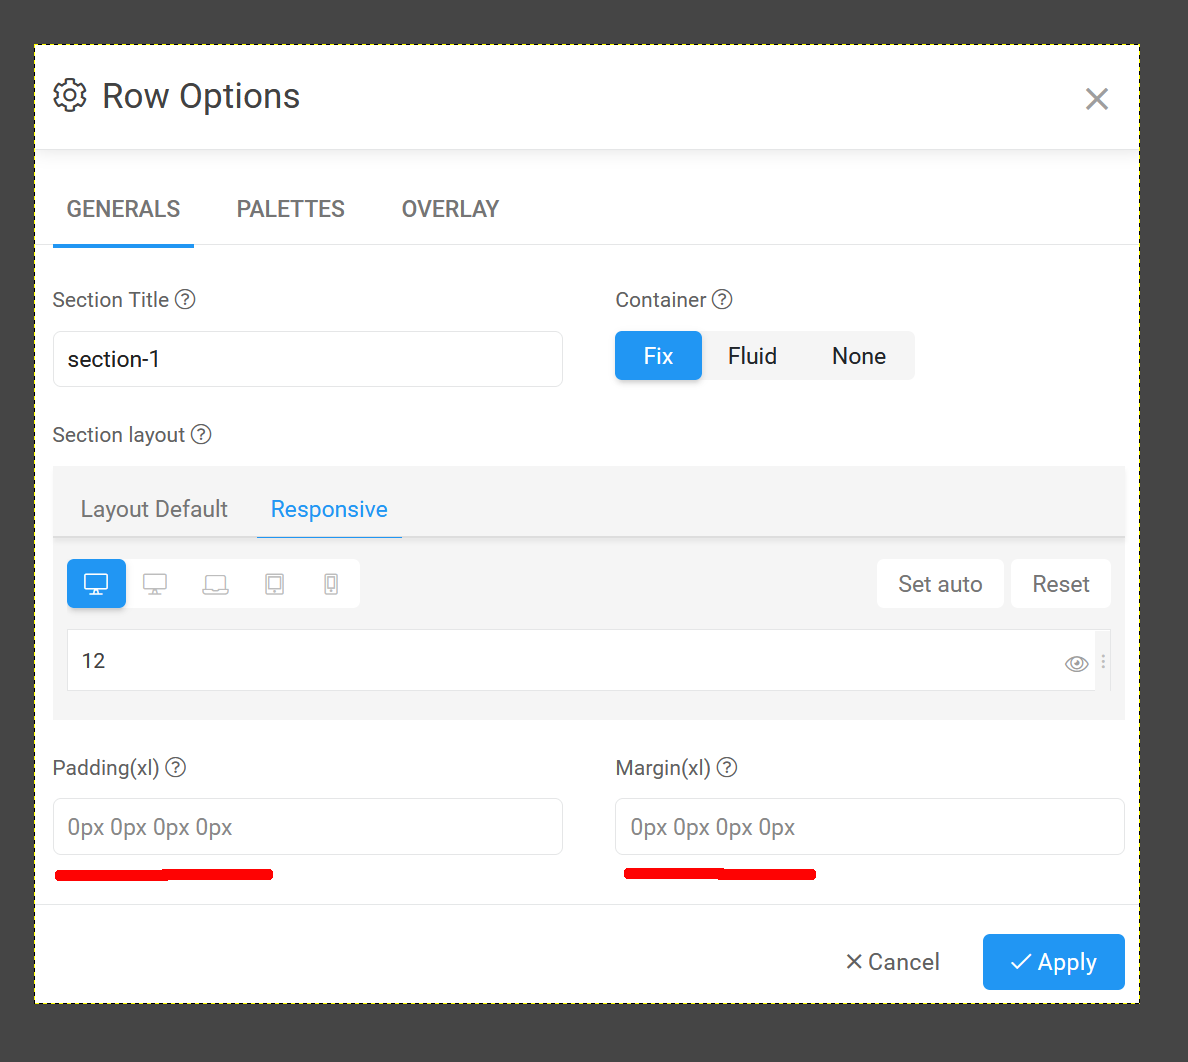Click the help icon next to Margin(xl)
This screenshot has width=1188, height=1062.
(x=727, y=768)
